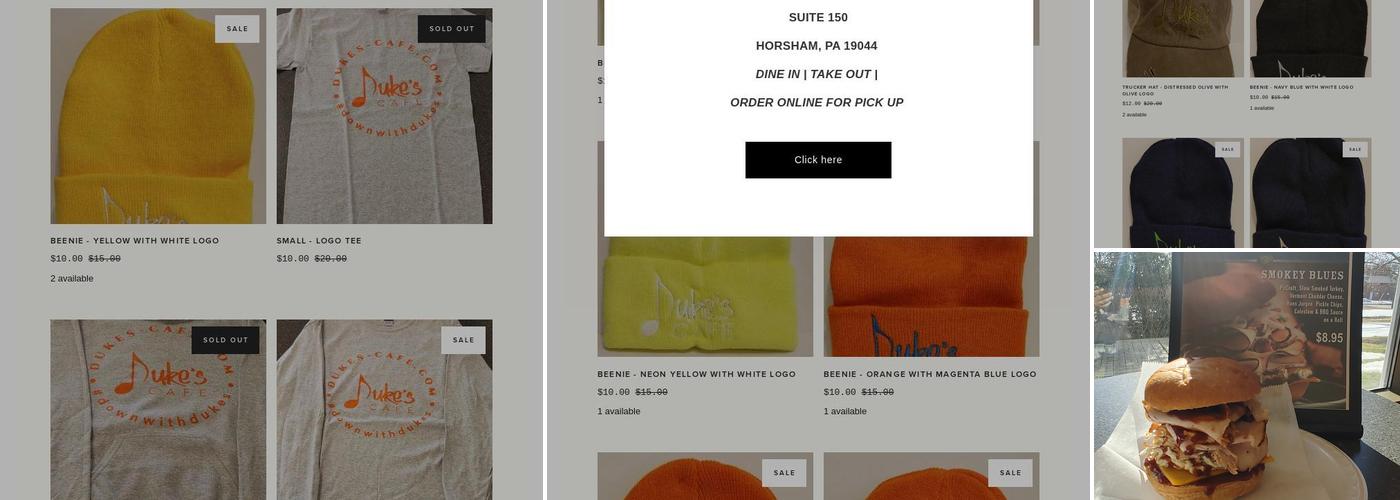Click the SALE badge on the long-sleeve logo shirt

pyautogui.click(x=463, y=340)
